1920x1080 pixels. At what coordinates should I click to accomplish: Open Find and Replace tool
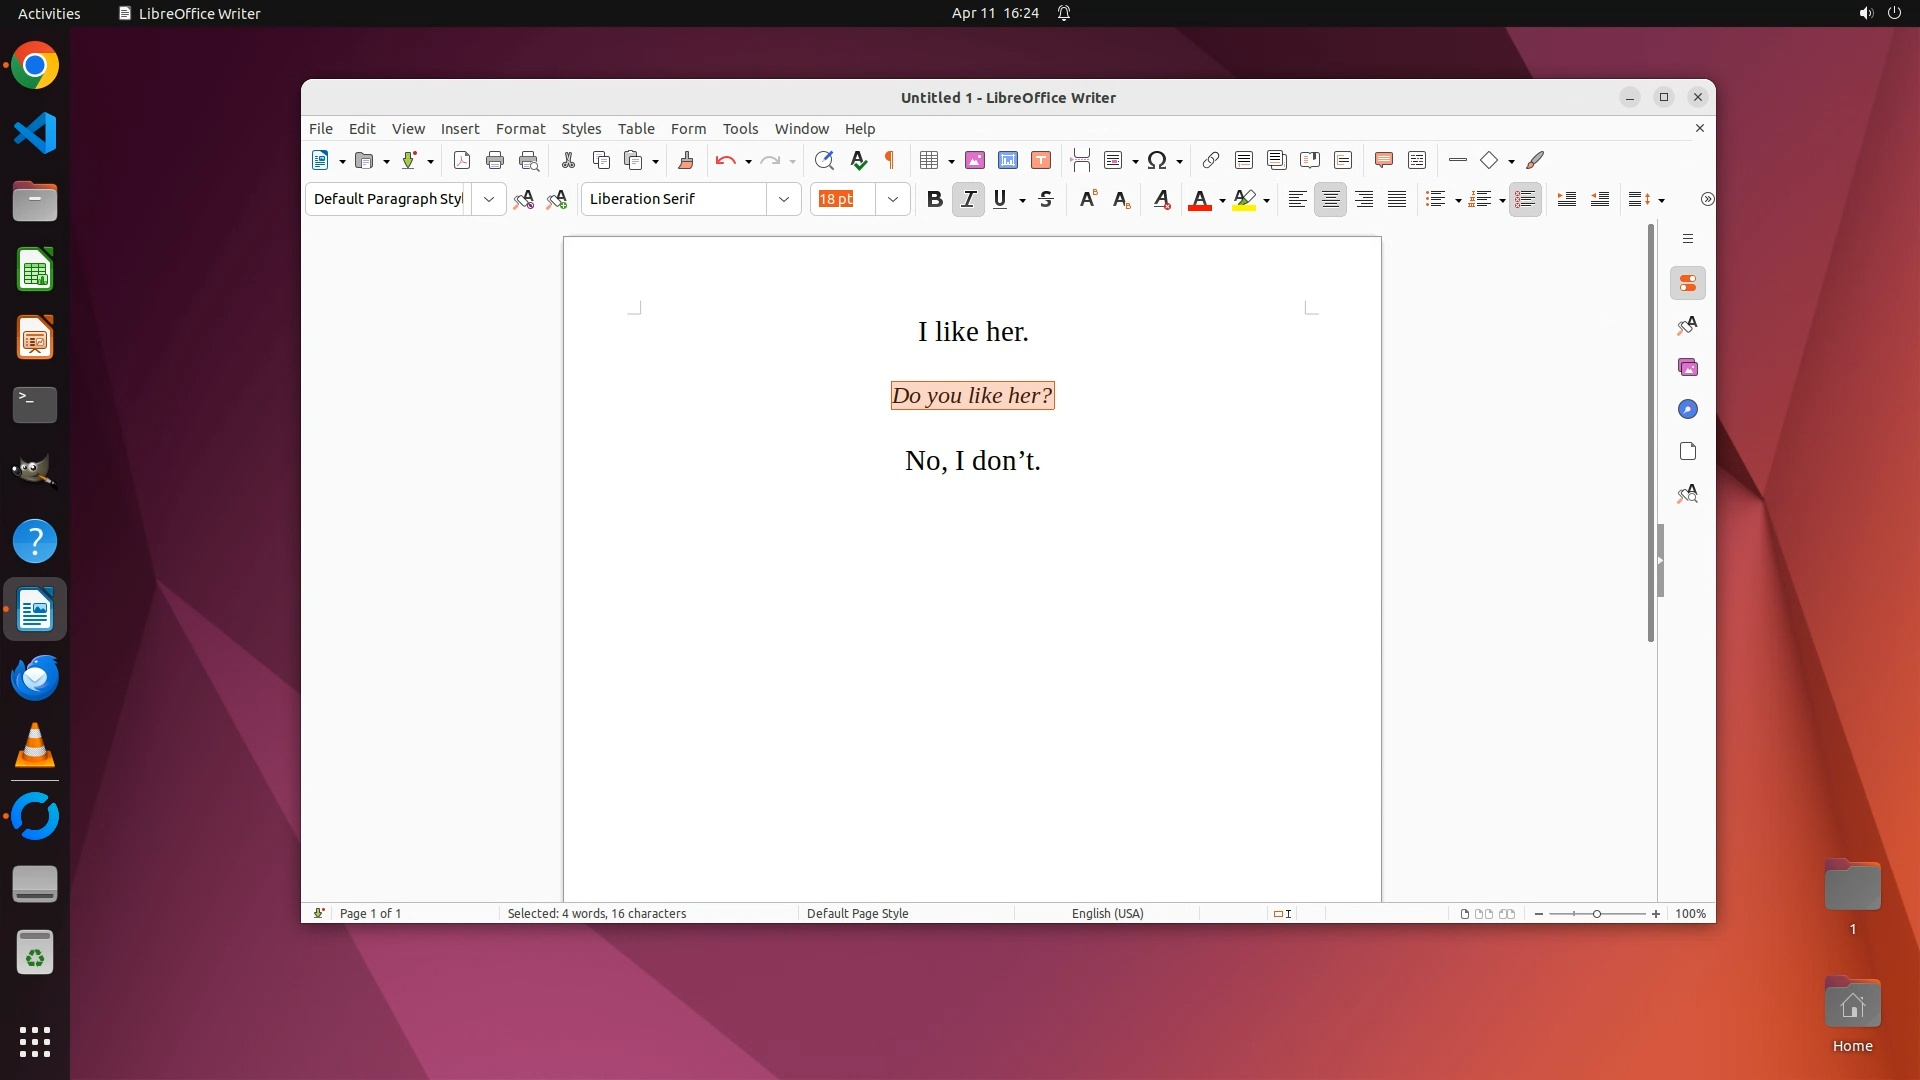tap(824, 160)
